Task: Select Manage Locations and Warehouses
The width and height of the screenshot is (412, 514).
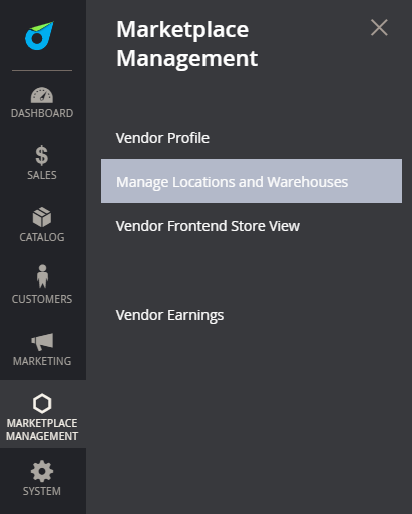Action: coord(251,181)
